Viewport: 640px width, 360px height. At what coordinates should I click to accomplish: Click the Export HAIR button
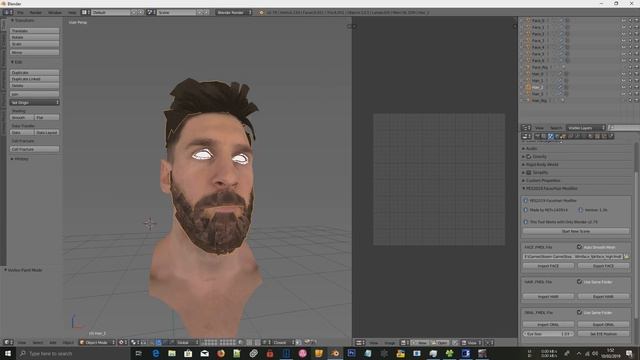pyautogui.click(x=603, y=296)
